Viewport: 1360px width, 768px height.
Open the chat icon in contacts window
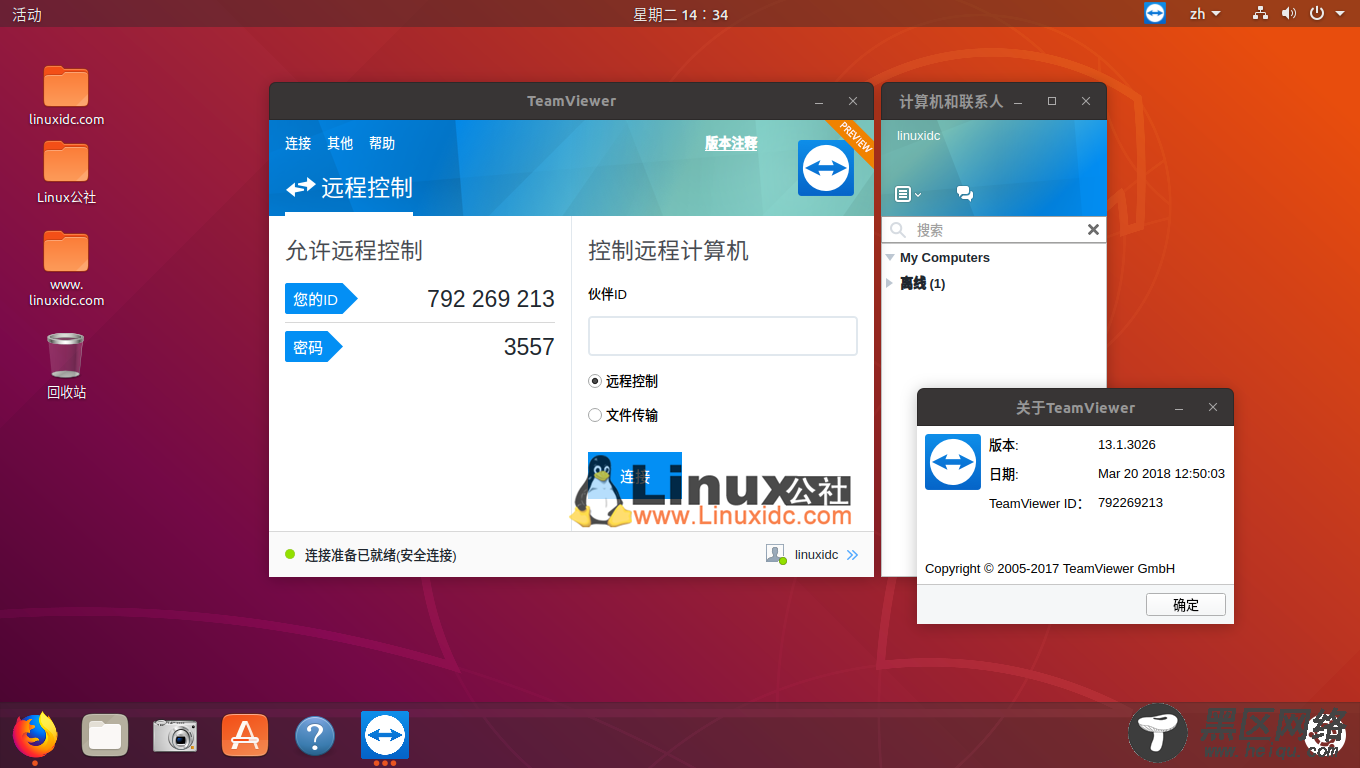click(965, 194)
